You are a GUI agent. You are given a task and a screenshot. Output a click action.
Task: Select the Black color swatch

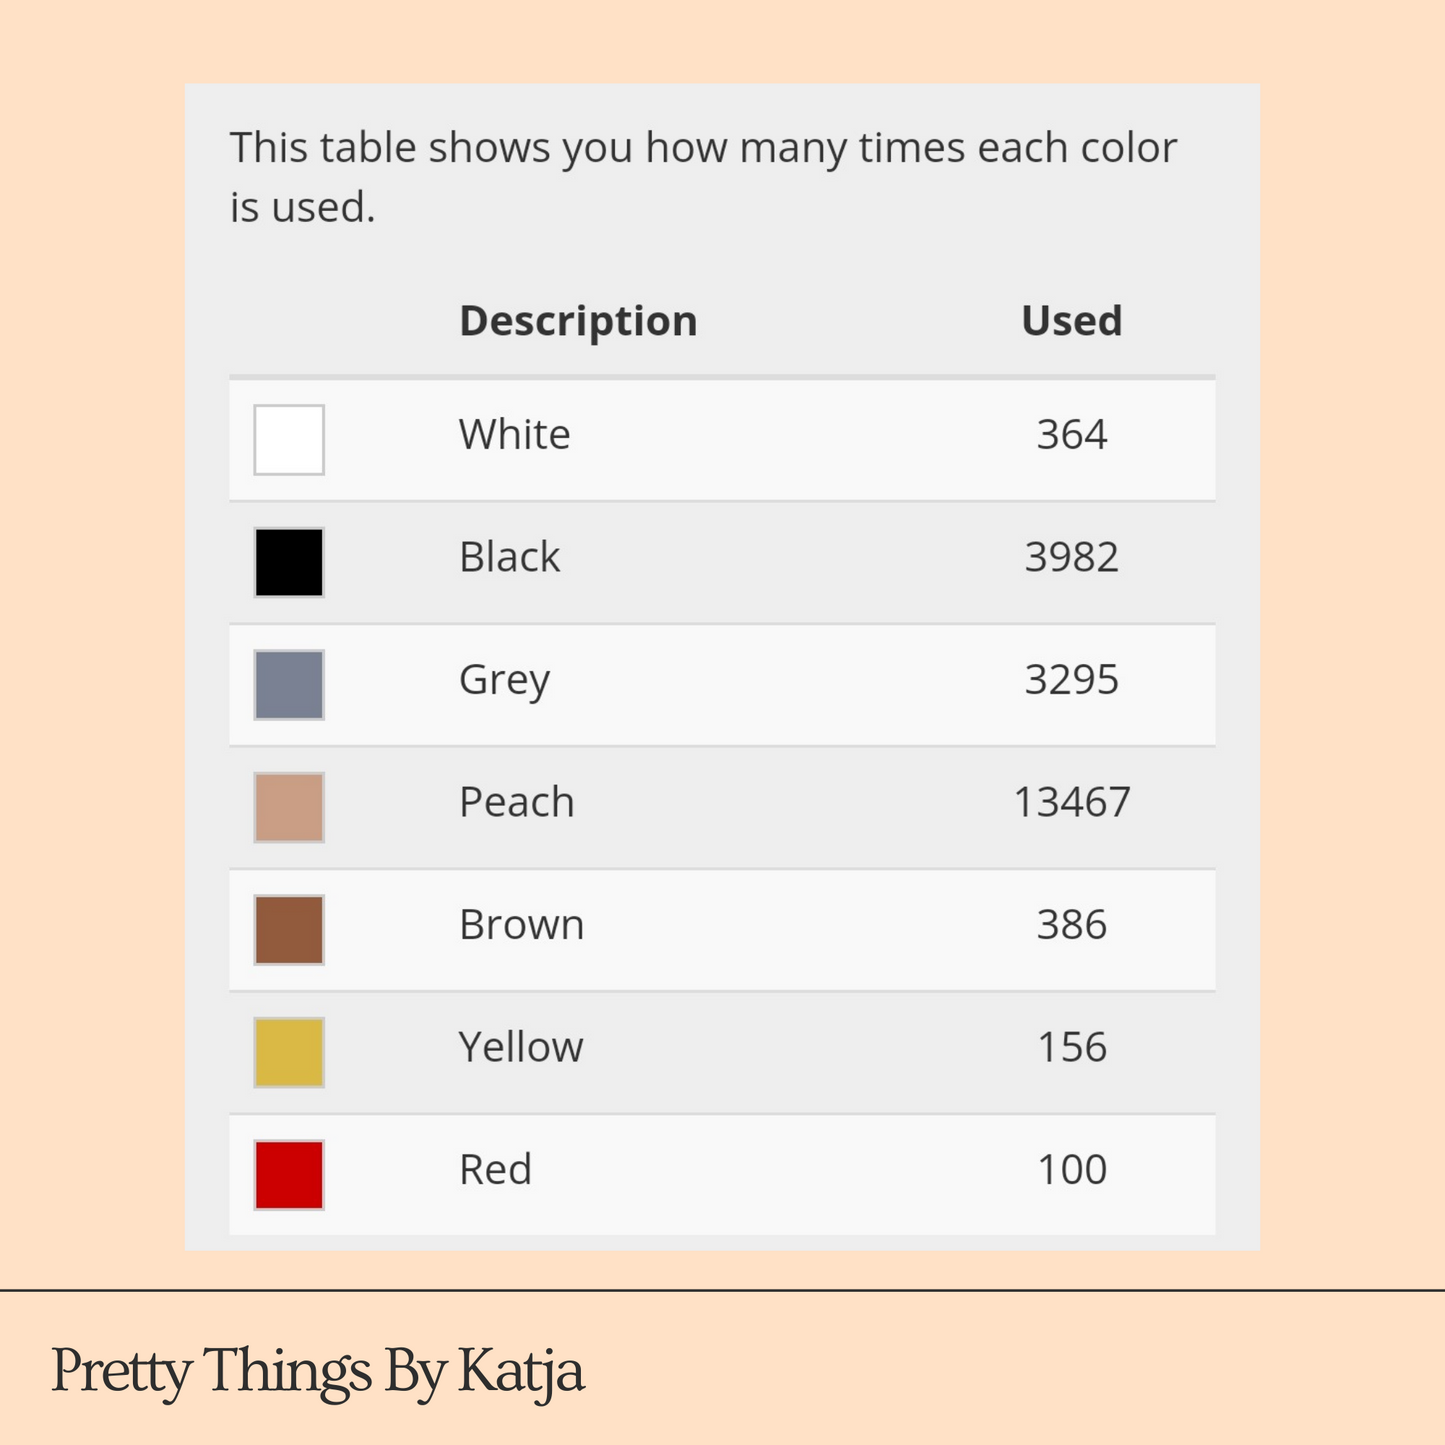tap(289, 562)
